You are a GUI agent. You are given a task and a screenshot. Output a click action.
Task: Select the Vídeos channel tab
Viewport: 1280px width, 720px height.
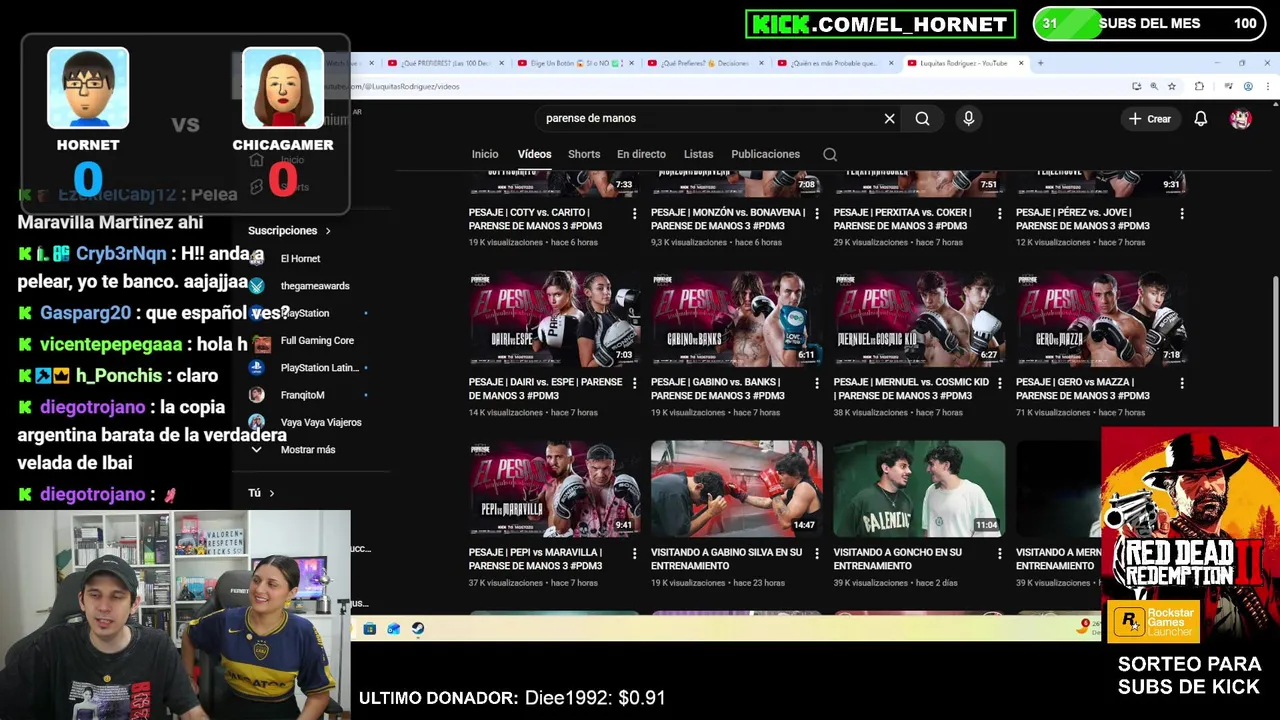tap(534, 154)
